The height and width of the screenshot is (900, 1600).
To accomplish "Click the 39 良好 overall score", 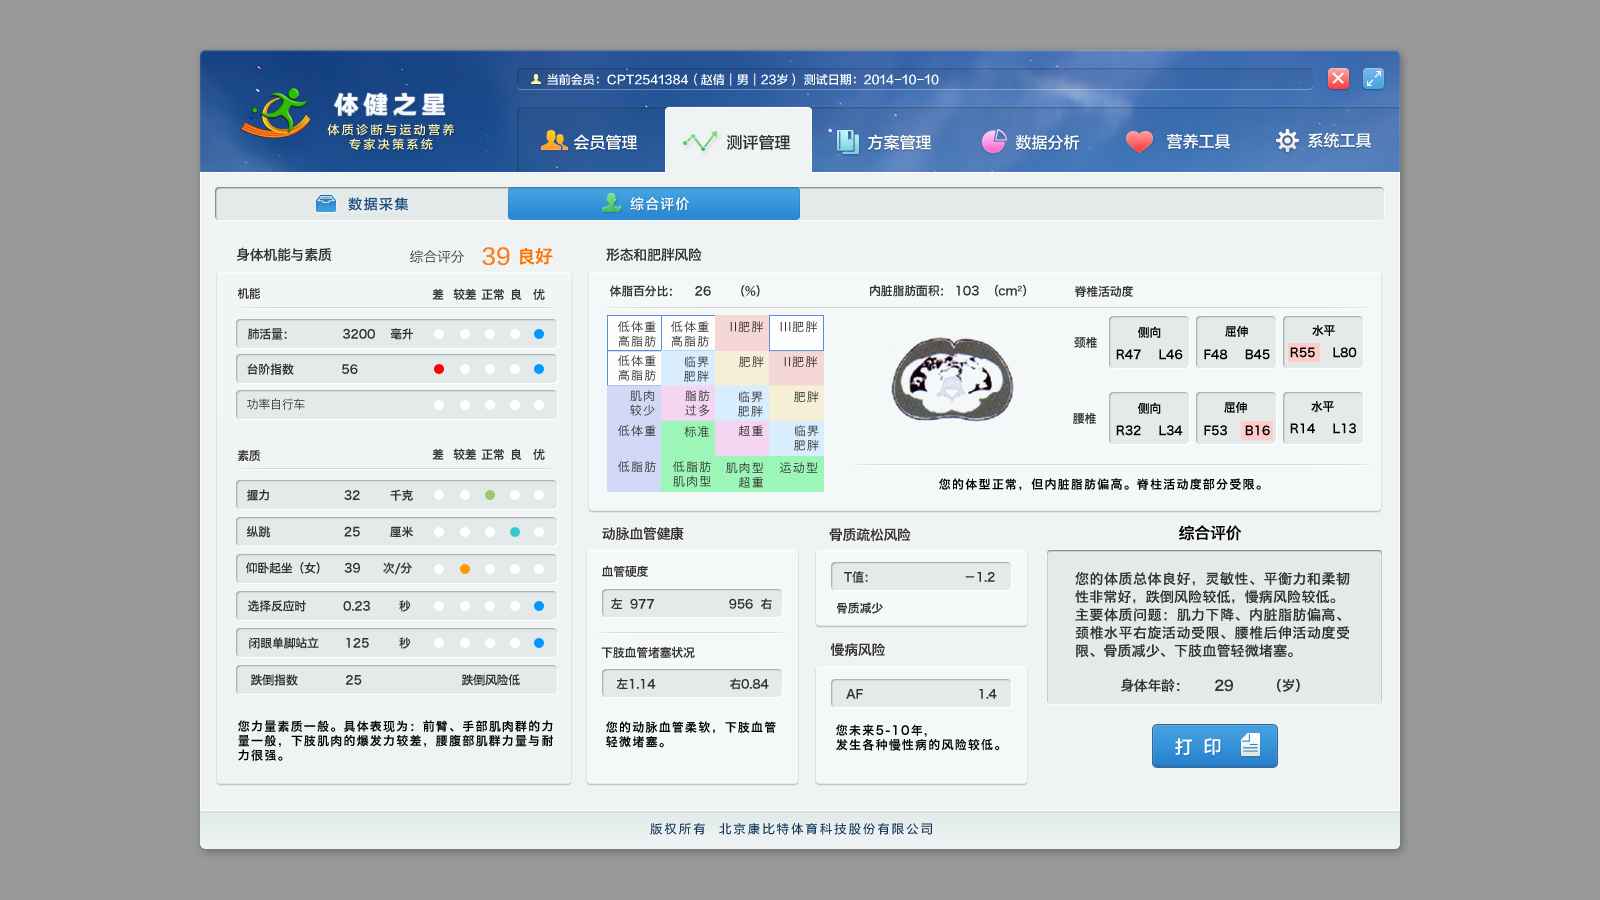I will 517,256.
